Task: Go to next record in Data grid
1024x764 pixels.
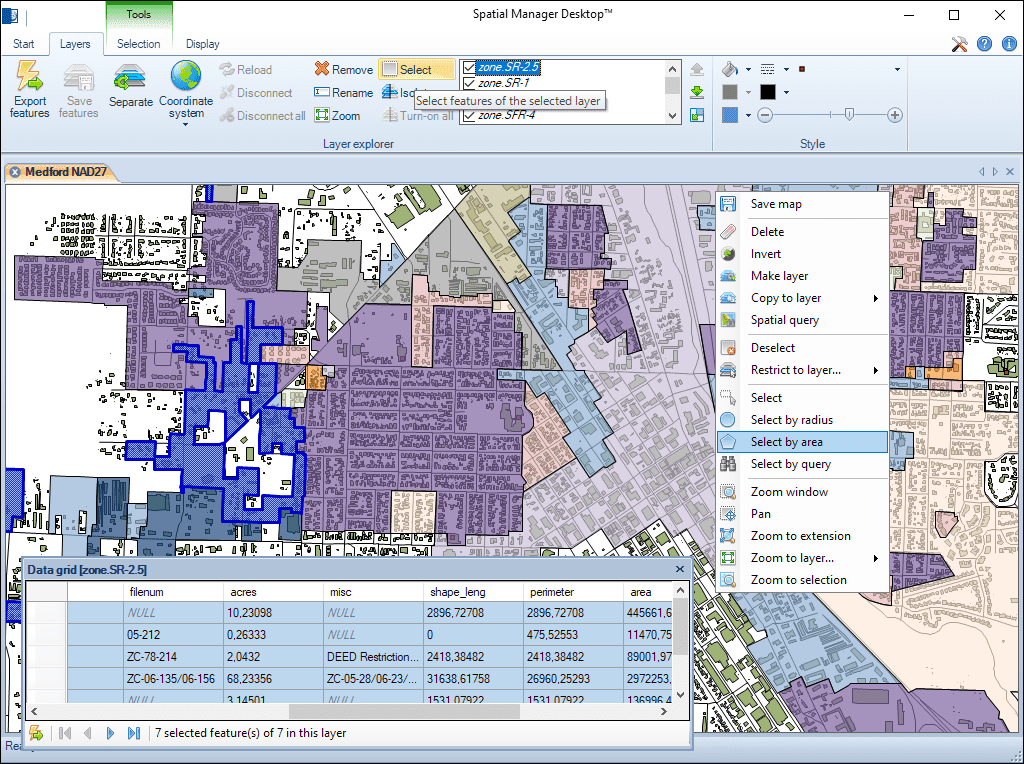Action: click(x=110, y=733)
